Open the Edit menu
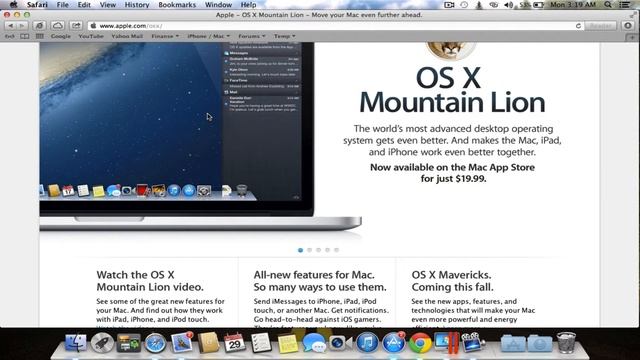The width and height of the screenshot is (640, 360). 84,5
